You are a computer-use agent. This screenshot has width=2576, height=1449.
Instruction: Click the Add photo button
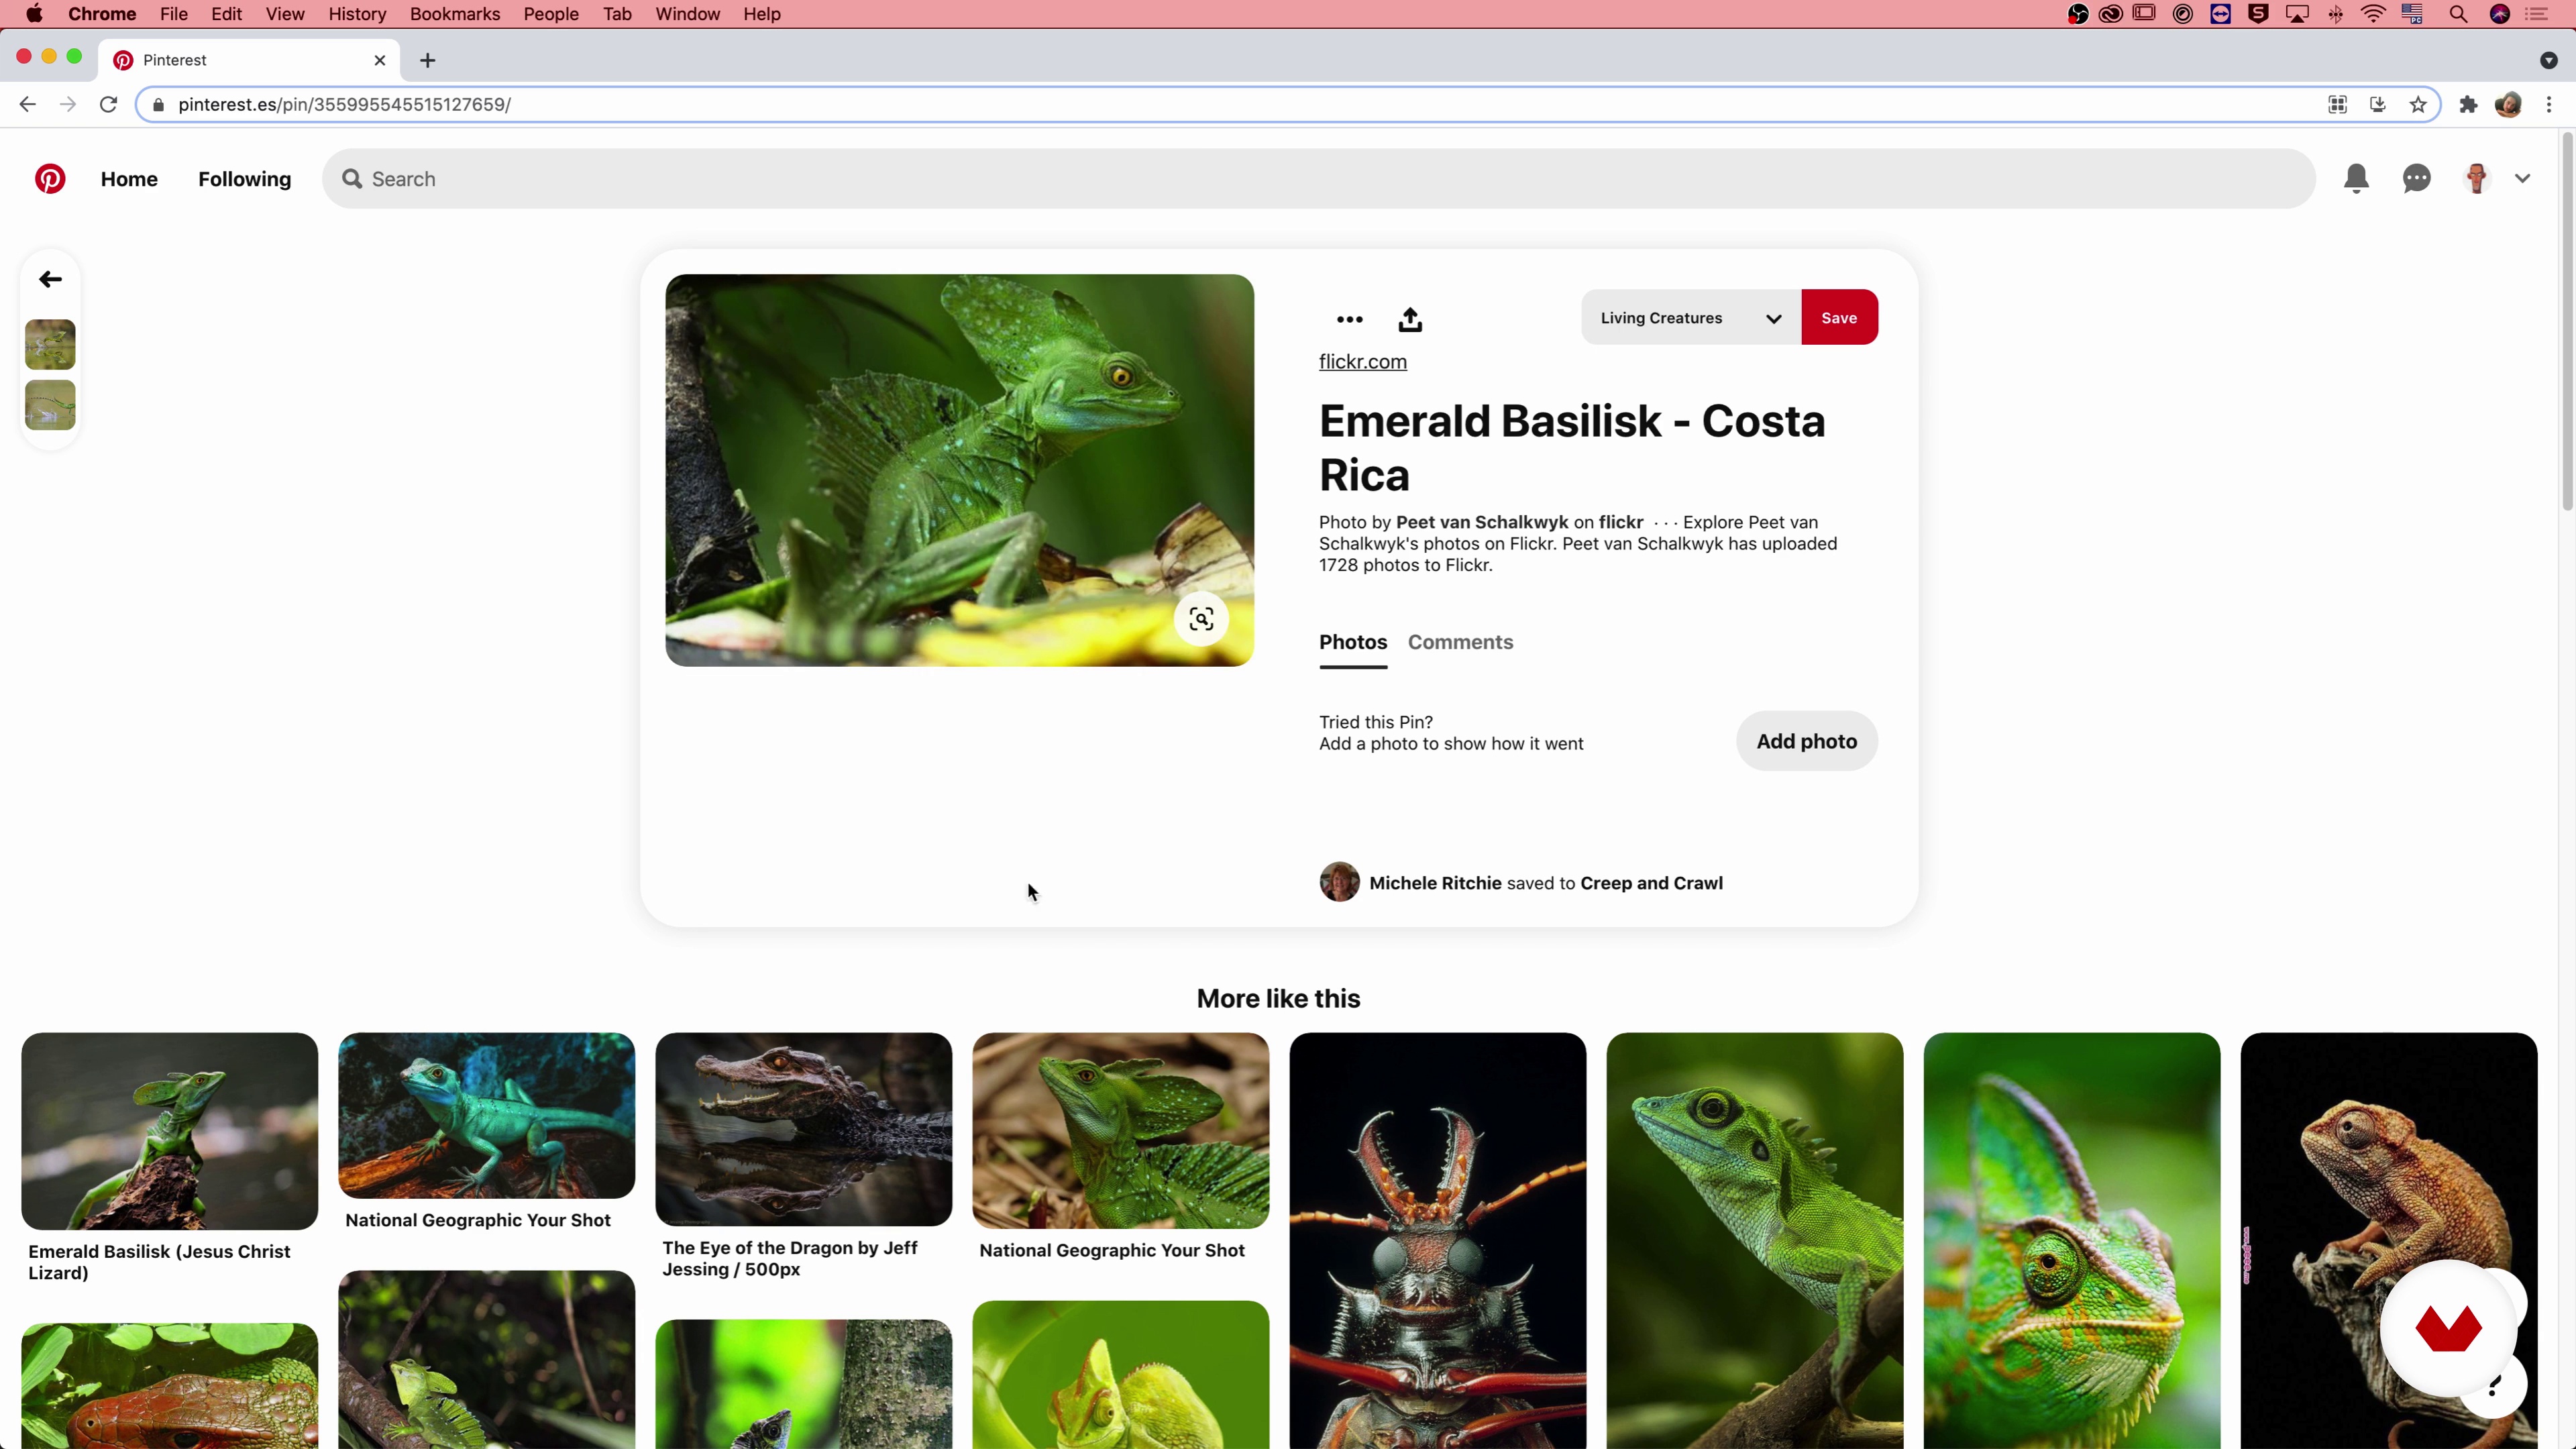(x=1806, y=741)
